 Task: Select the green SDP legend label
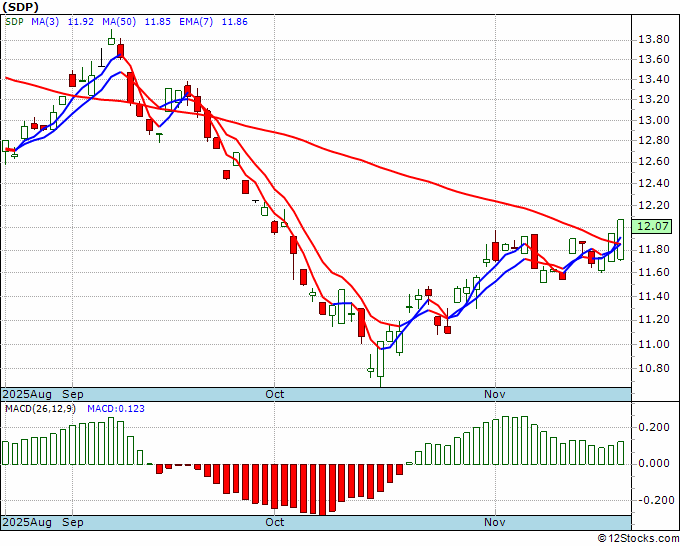14,21
